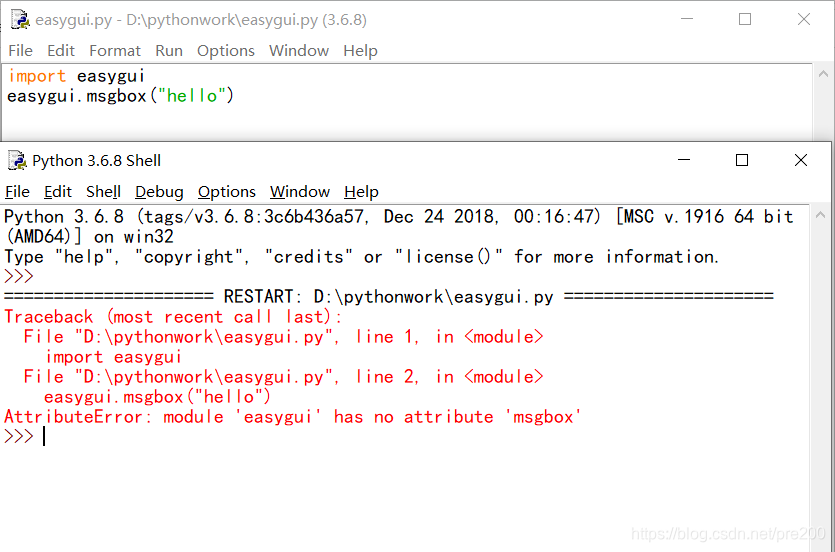
Task: Open Options menu in Python Shell window
Action: coord(226,192)
